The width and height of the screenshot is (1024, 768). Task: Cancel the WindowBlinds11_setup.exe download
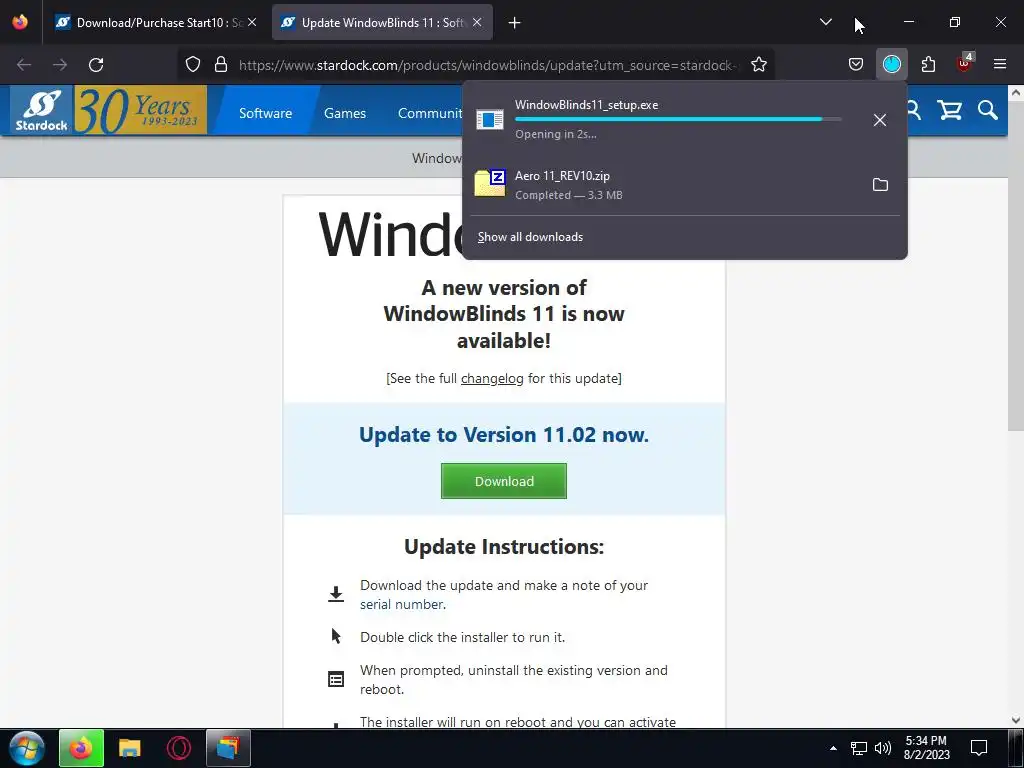click(880, 120)
